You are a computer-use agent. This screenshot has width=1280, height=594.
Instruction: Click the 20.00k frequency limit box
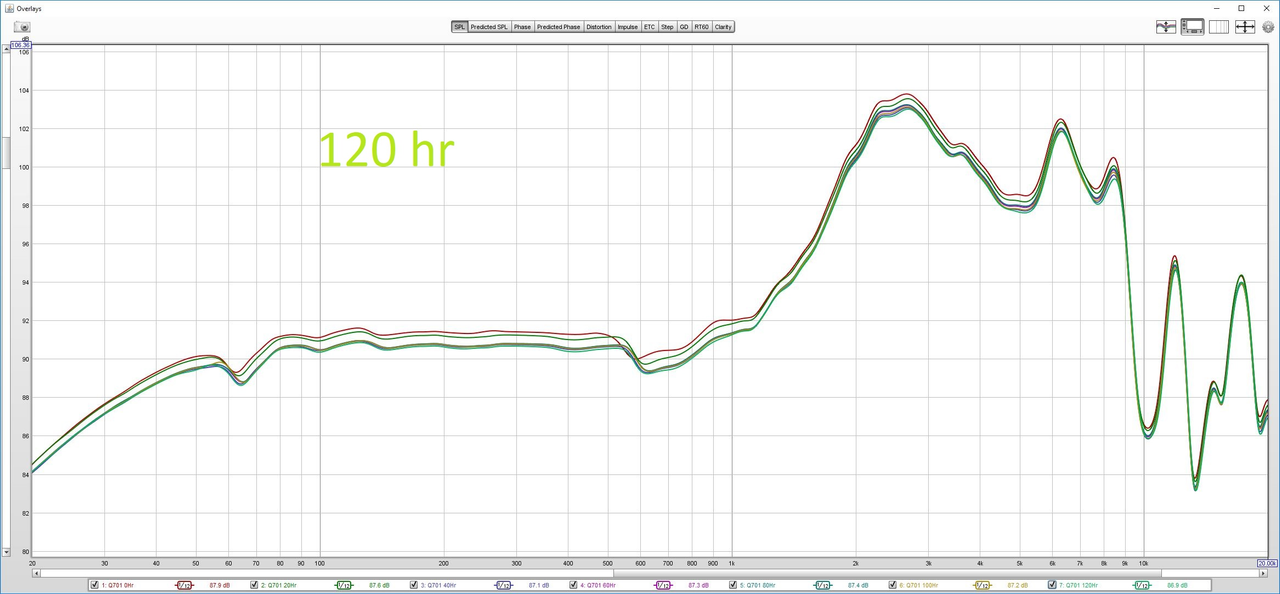tap(1267, 563)
